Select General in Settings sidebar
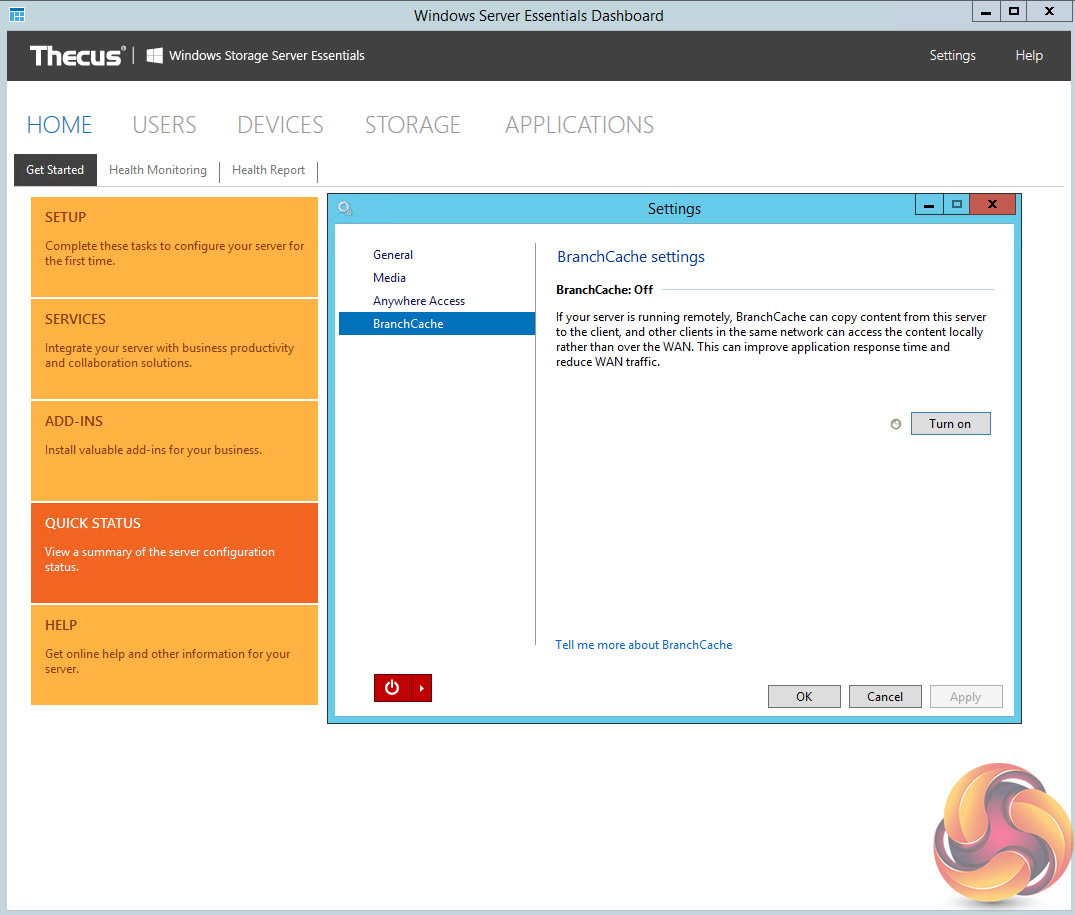 (437, 255)
